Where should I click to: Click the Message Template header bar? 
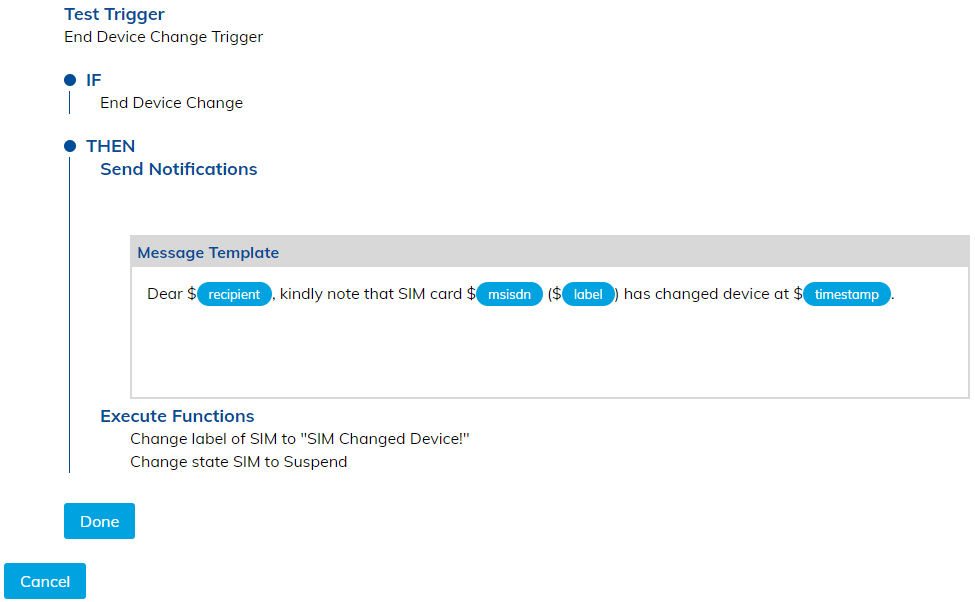[x=549, y=252]
